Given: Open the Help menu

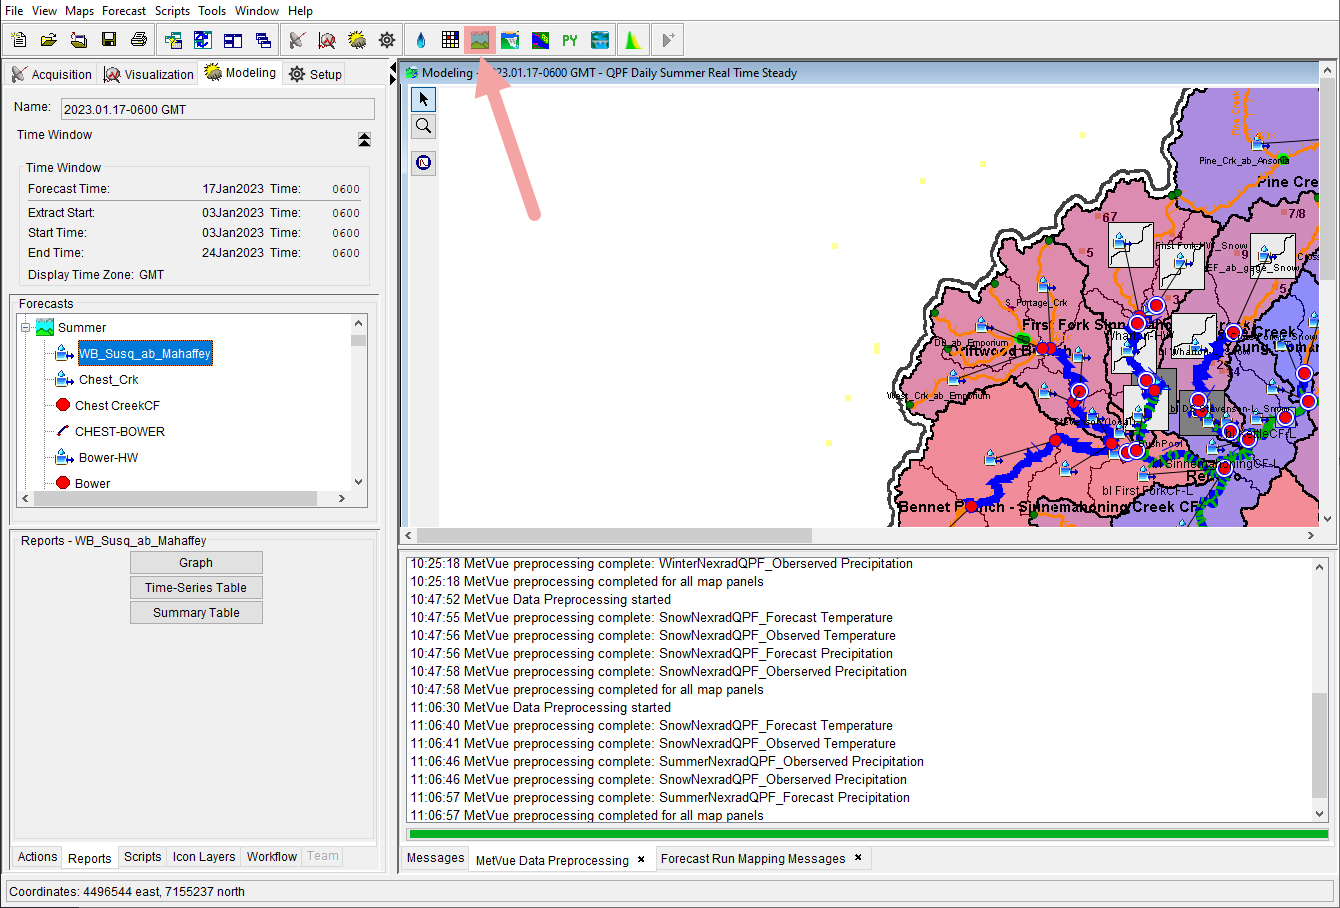Looking at the screenshot, I should tap(300, 11).
